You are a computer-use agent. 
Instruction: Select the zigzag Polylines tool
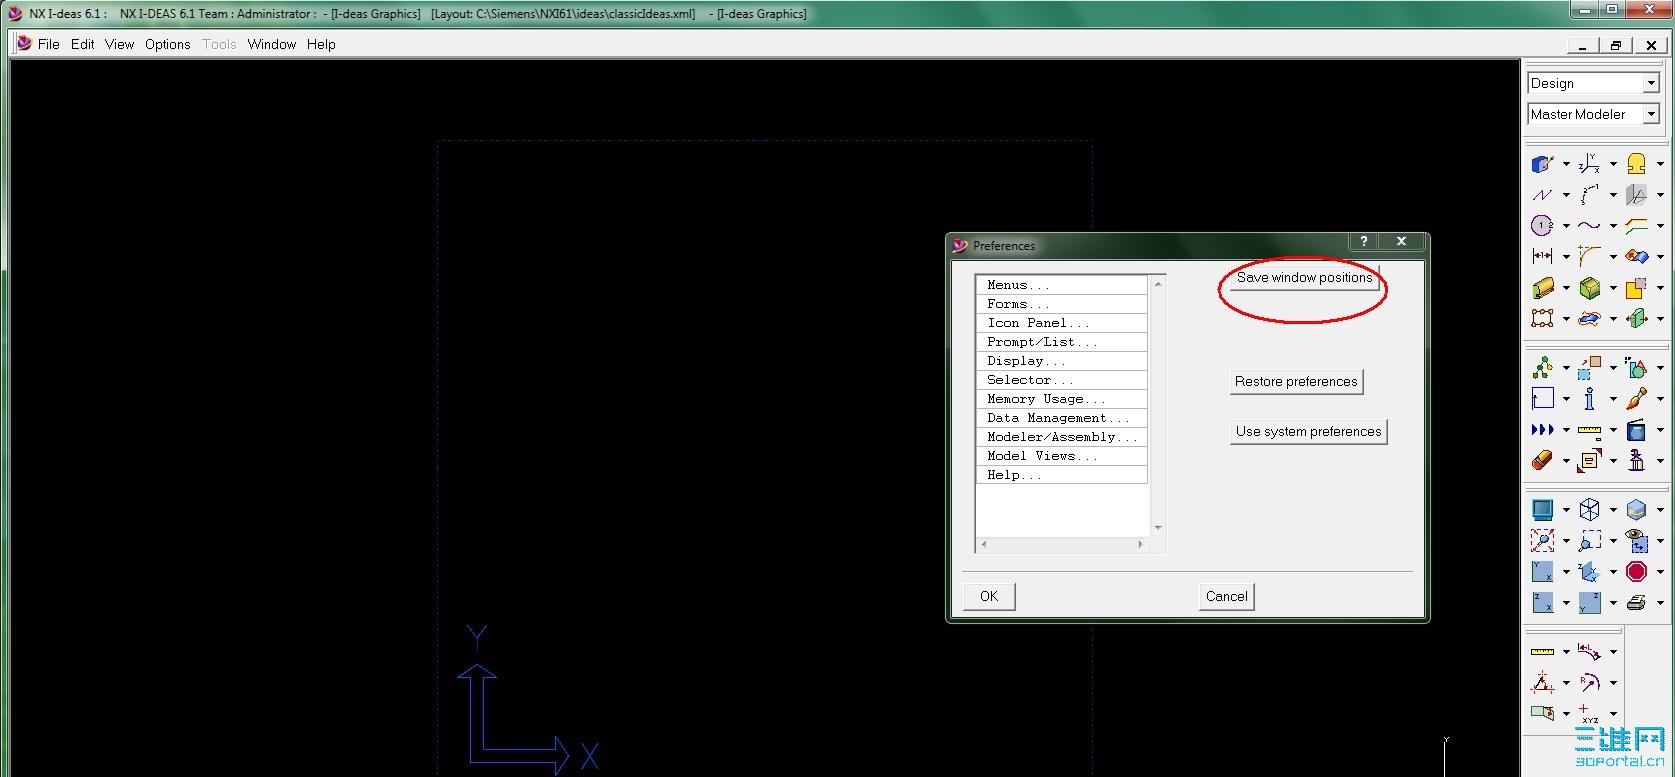pyautogui.click(x=1543, y=195)
